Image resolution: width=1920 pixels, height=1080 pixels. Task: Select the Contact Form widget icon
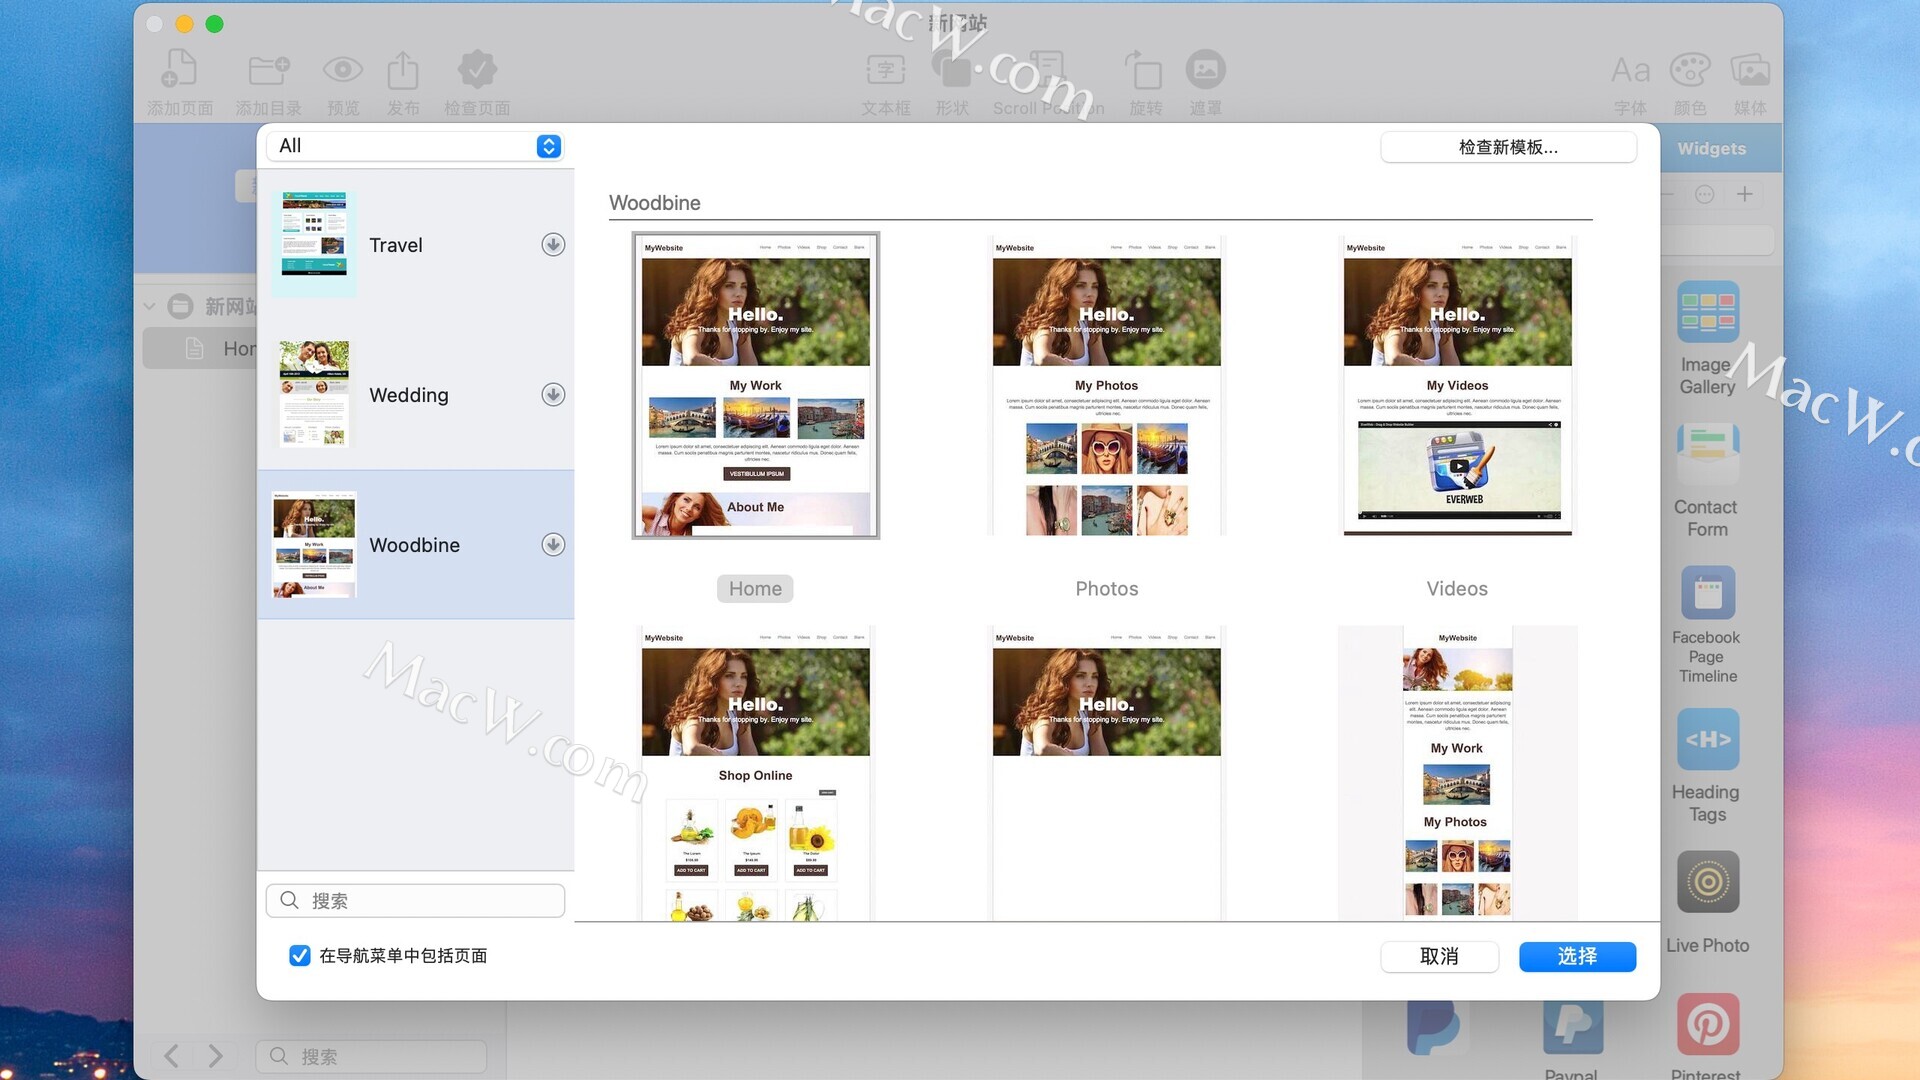pyautogui.click(x=1708, y=455)
